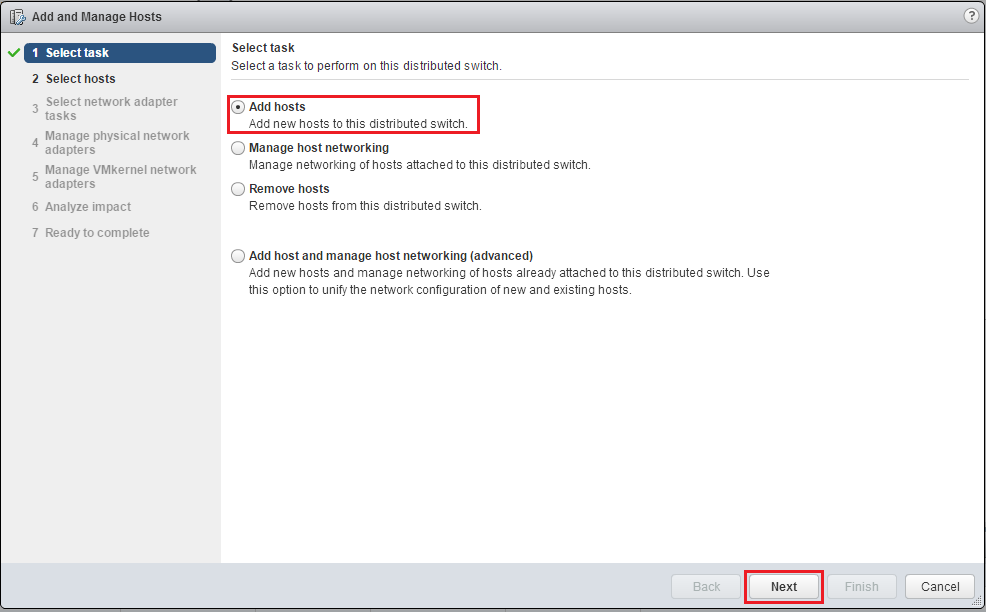This screenshot has height=612, width=986.
Task: Jump to step 3 Select network adapter tasks
Action: pyautogui.click(x=110, y=109)
